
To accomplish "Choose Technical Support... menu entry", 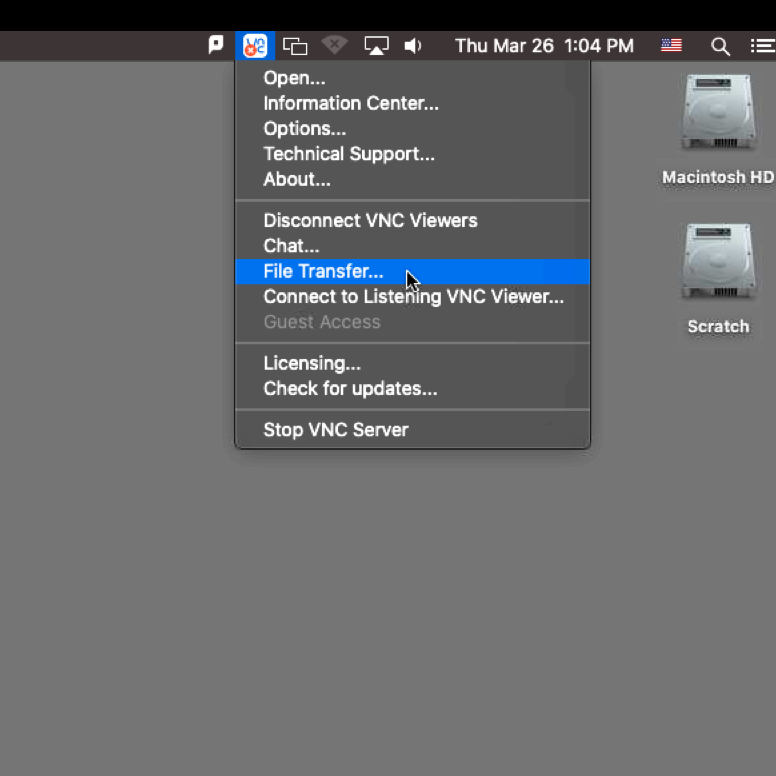I will click(x=412, y=154).
